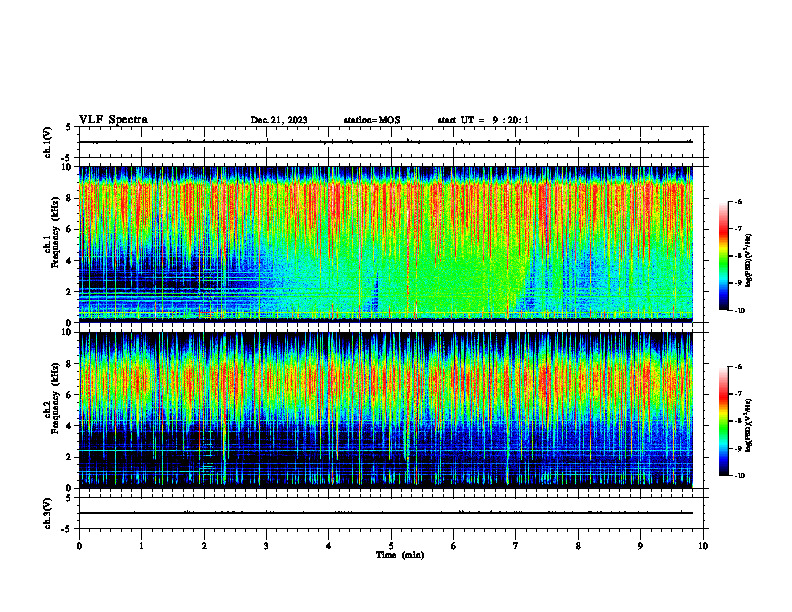792x612 pixels.
Task: Click the "-10" label on ch.2 colorbar
Action: coord(739,476)
